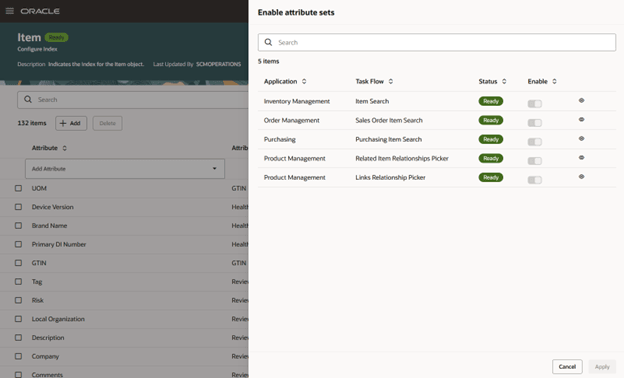624x378 pixels.
Task: Check the GTIN attribute checkbox
Action: pyautogui.click(x=18, y=263)
